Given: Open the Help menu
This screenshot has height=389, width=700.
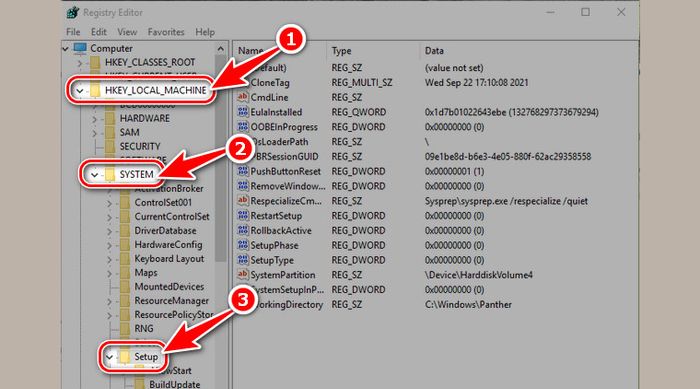Looking at the screenshot, I should pos(205,32).
